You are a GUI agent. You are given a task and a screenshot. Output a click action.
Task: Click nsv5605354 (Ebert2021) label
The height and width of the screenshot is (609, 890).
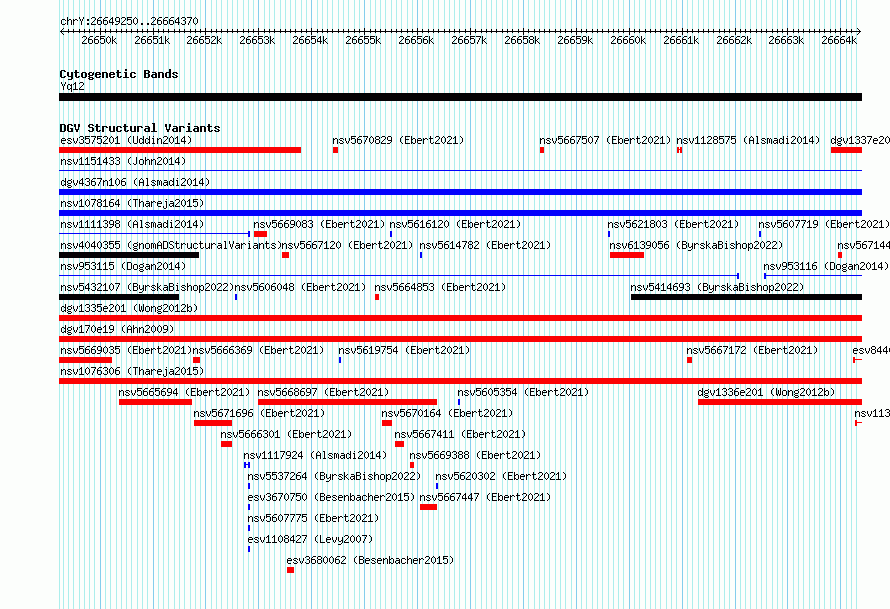pyautogui.click(x=523, y=392)
